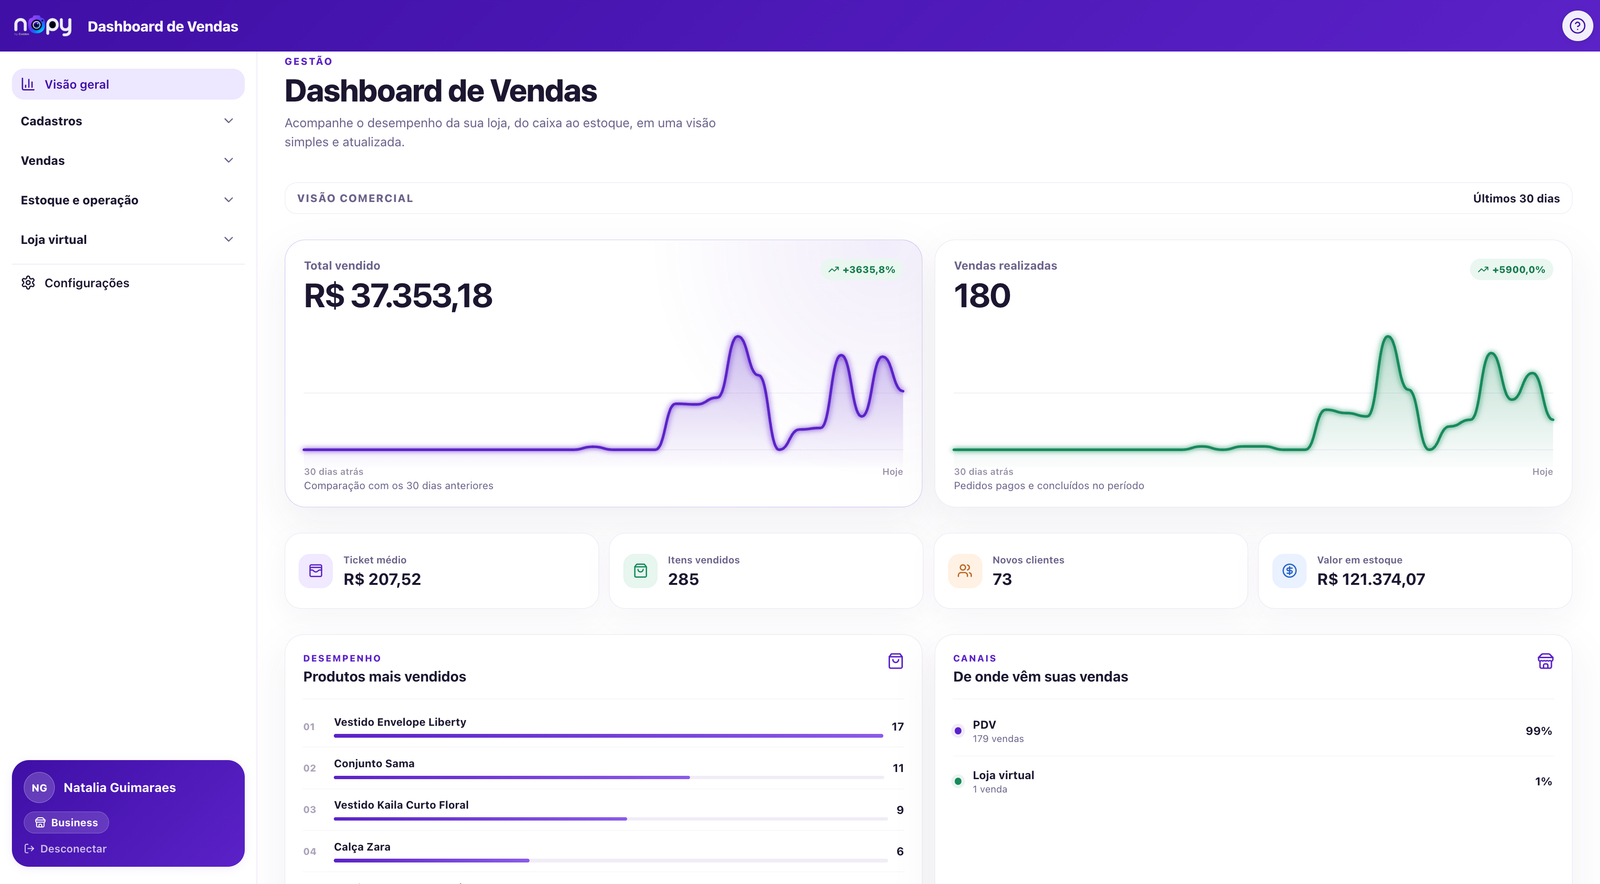Click the Total vendido trend arrow icon

click(833, 270)
